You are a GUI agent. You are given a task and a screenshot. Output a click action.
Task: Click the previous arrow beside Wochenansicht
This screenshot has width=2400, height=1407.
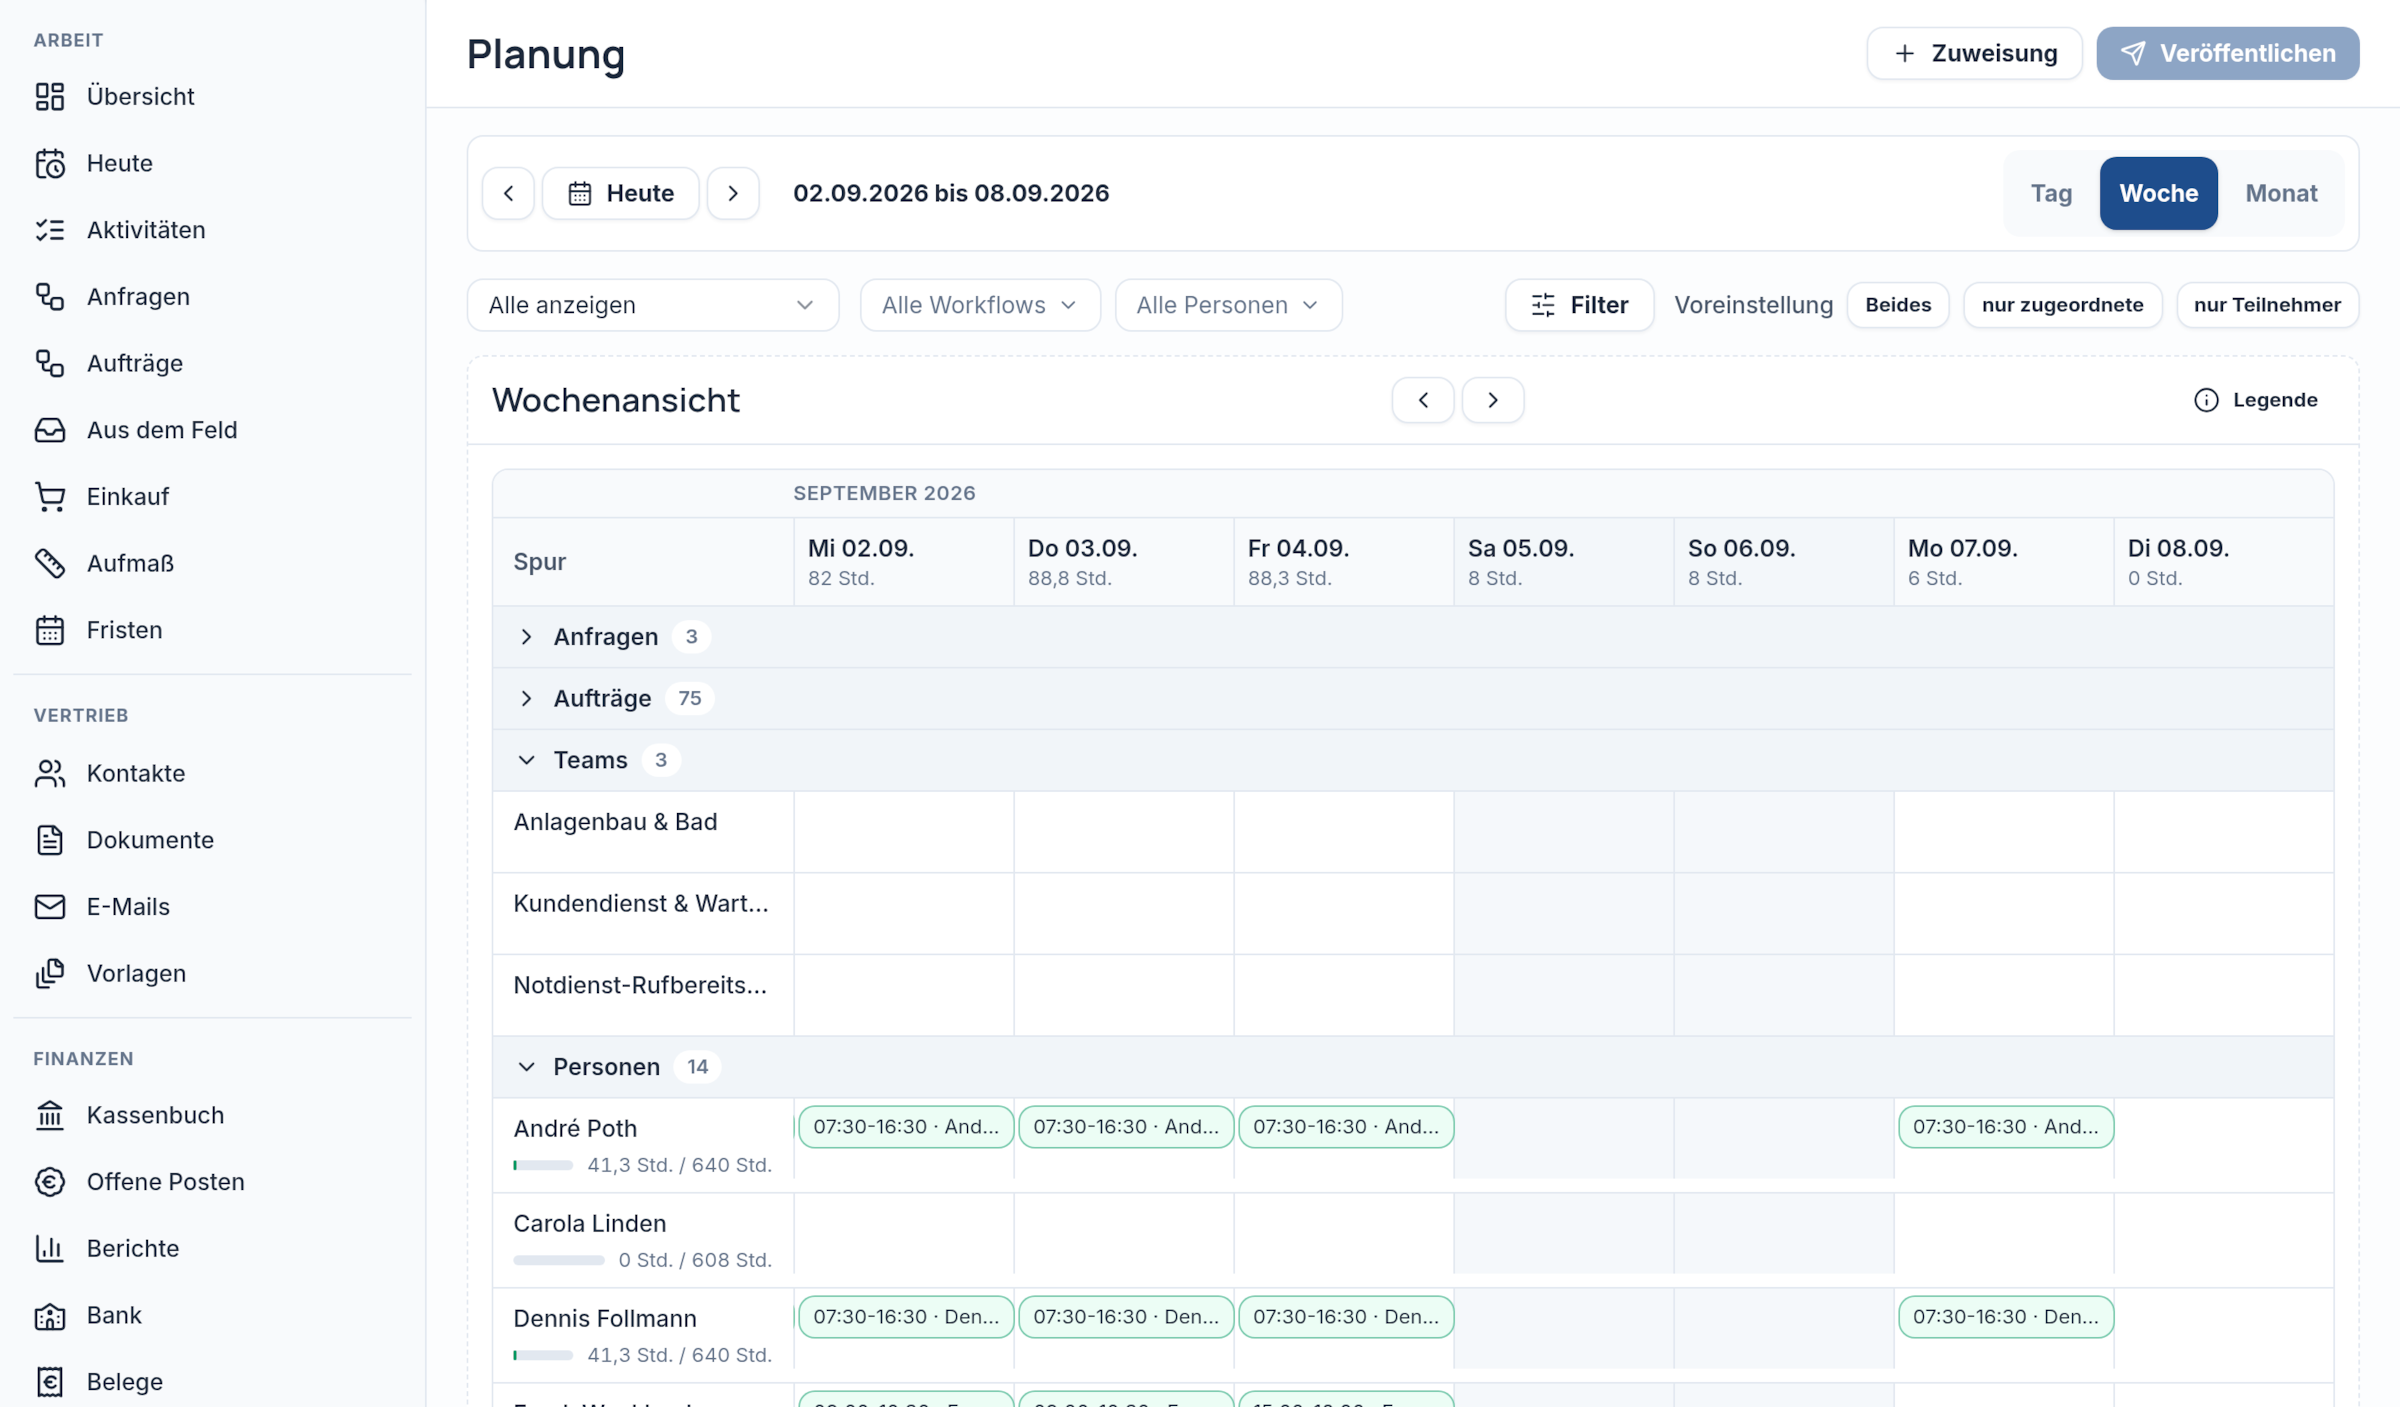point(1423,400)
